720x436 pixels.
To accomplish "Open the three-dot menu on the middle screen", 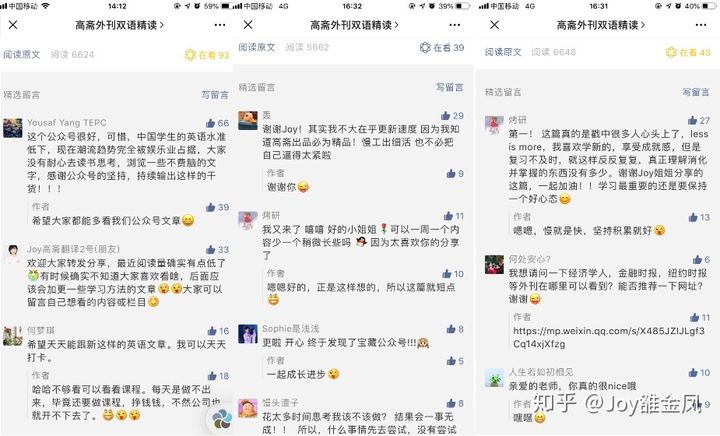I will pos(455,25).
